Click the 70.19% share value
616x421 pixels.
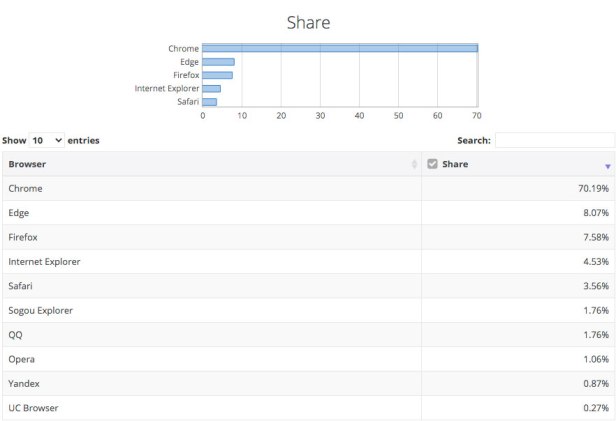click(593, 189)
